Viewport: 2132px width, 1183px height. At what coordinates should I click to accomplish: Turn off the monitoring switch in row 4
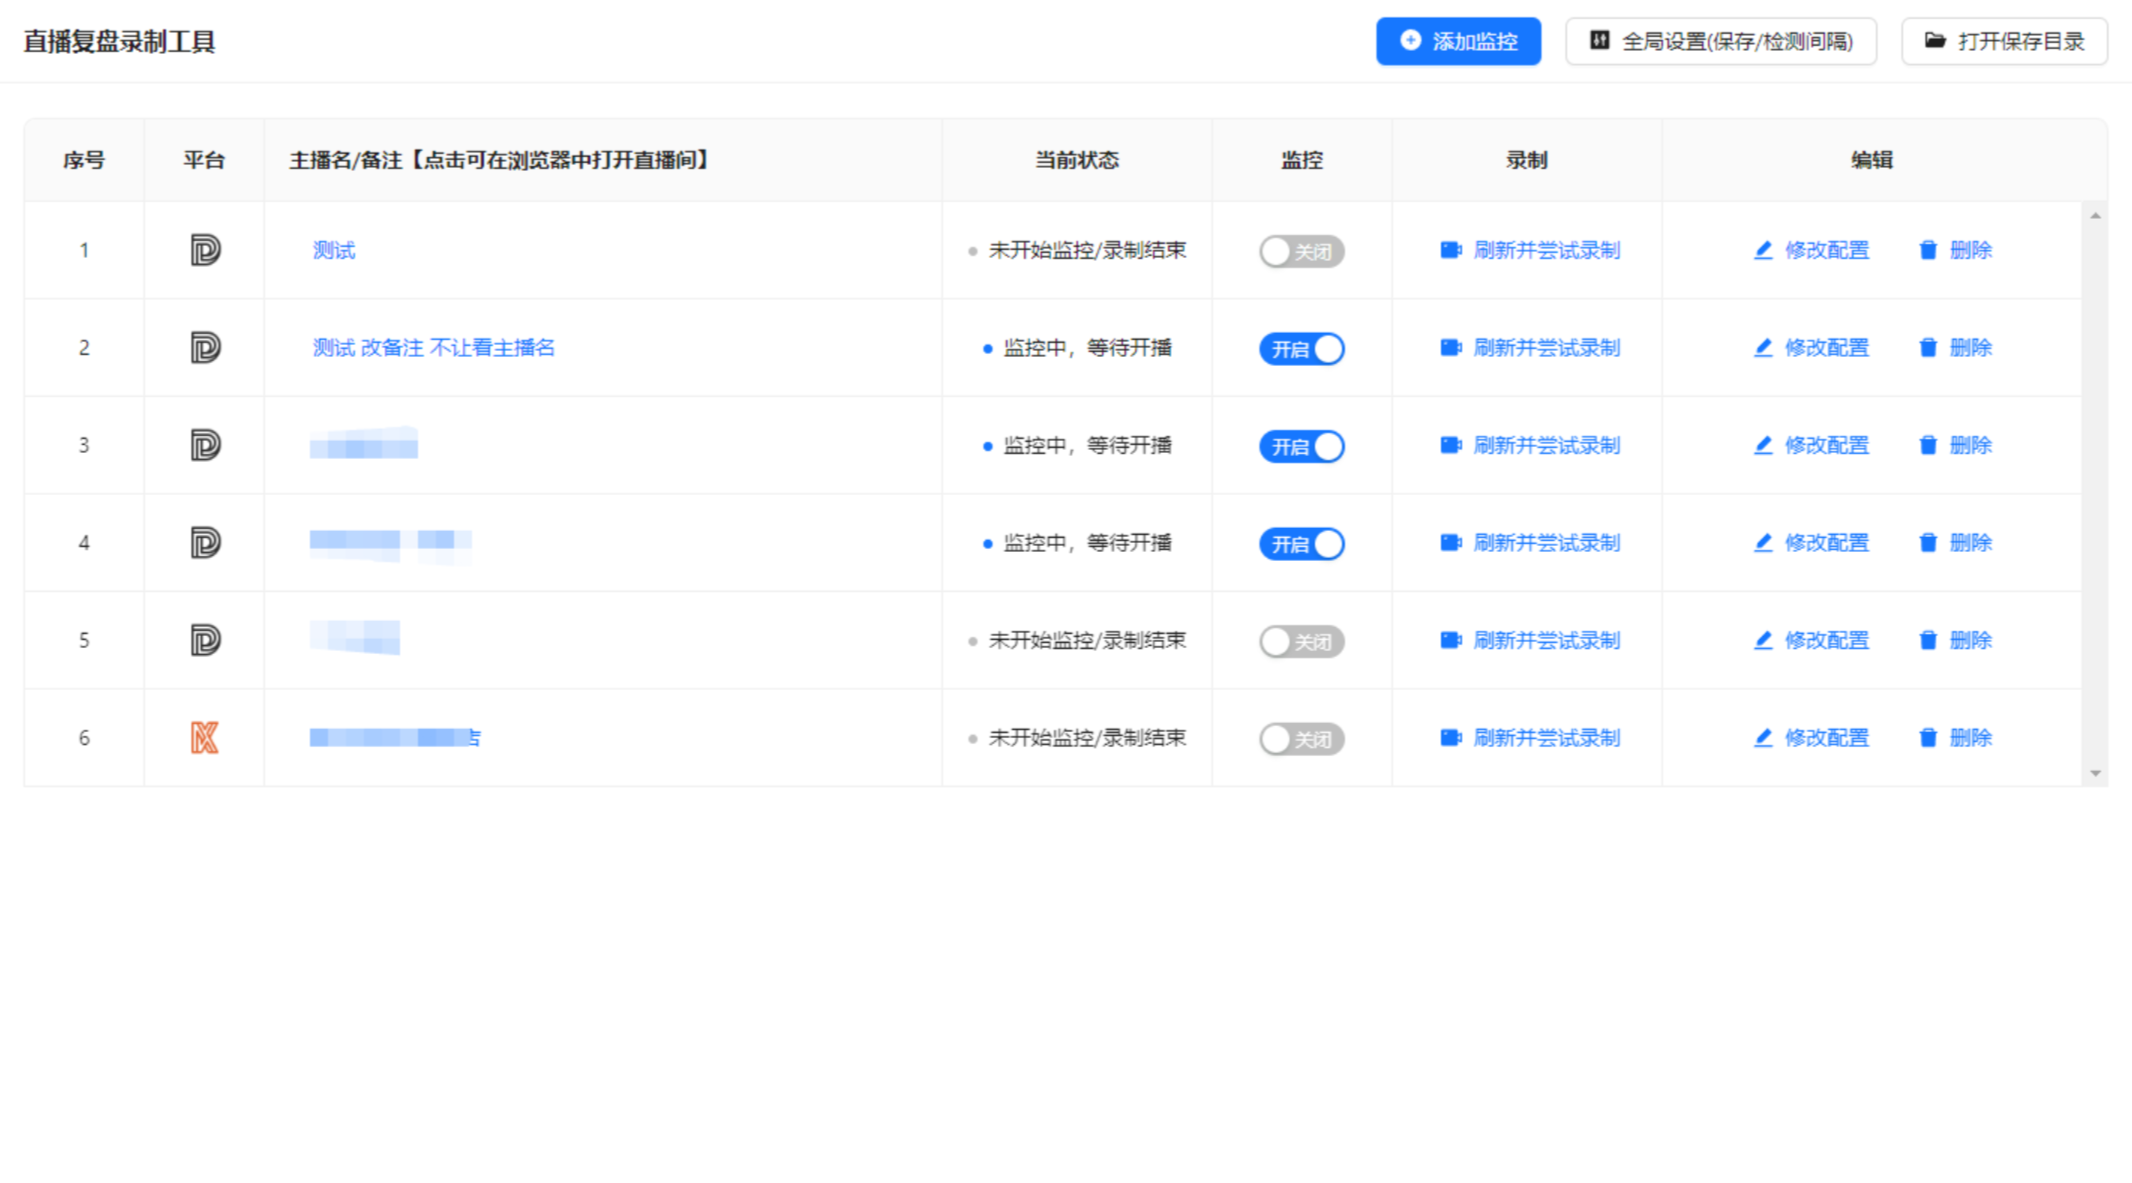click(1301, 544)
